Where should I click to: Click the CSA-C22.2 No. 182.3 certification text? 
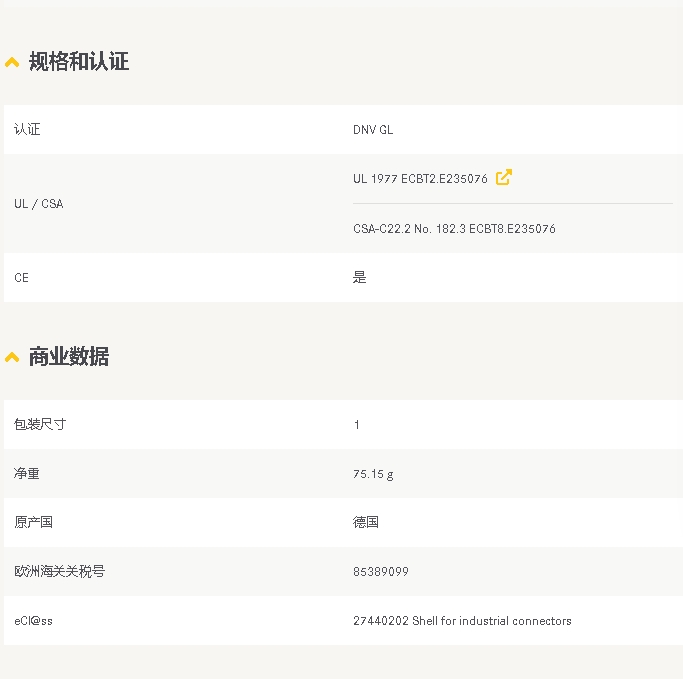(454, 229)
